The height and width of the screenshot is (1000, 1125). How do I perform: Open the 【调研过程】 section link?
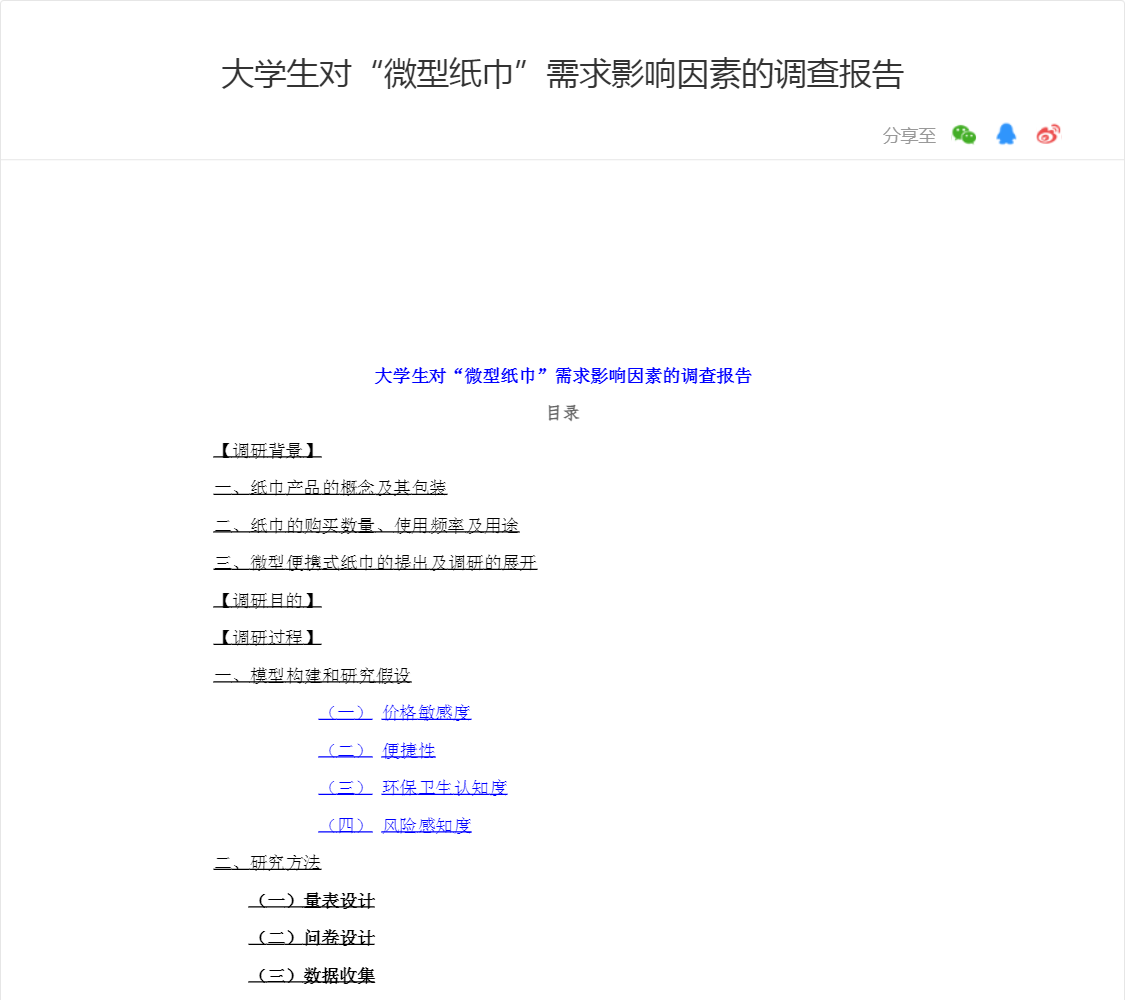click(x=267, y=638)
